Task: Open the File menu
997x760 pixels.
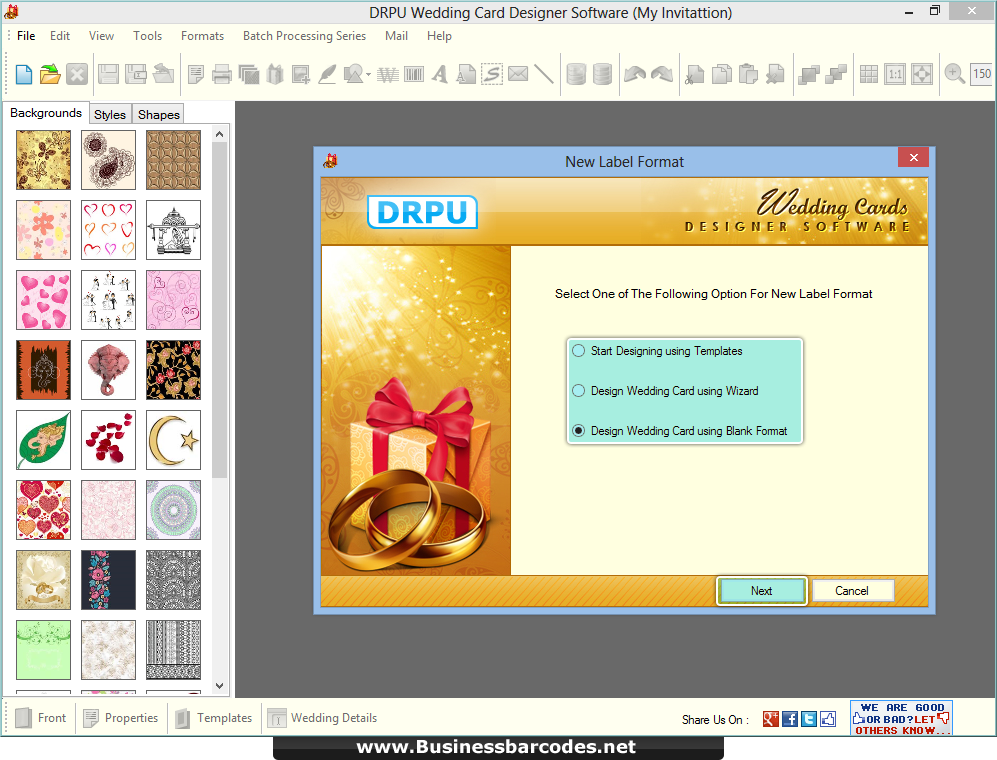Action: point(26,36)
